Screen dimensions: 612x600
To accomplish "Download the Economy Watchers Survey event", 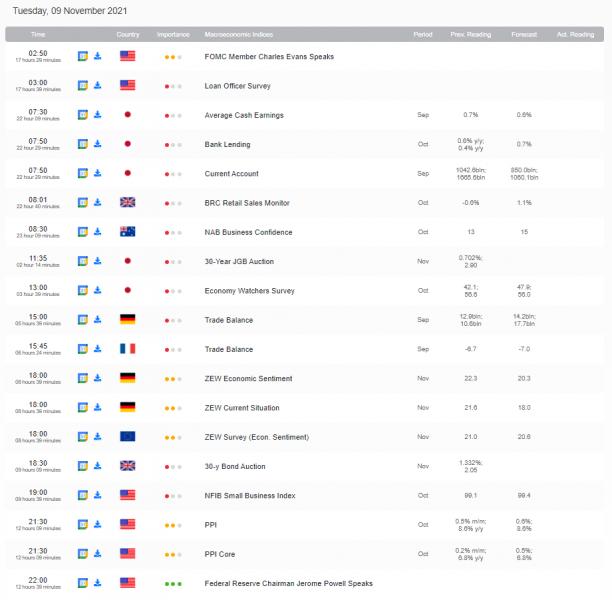I will tap(98, 291).
